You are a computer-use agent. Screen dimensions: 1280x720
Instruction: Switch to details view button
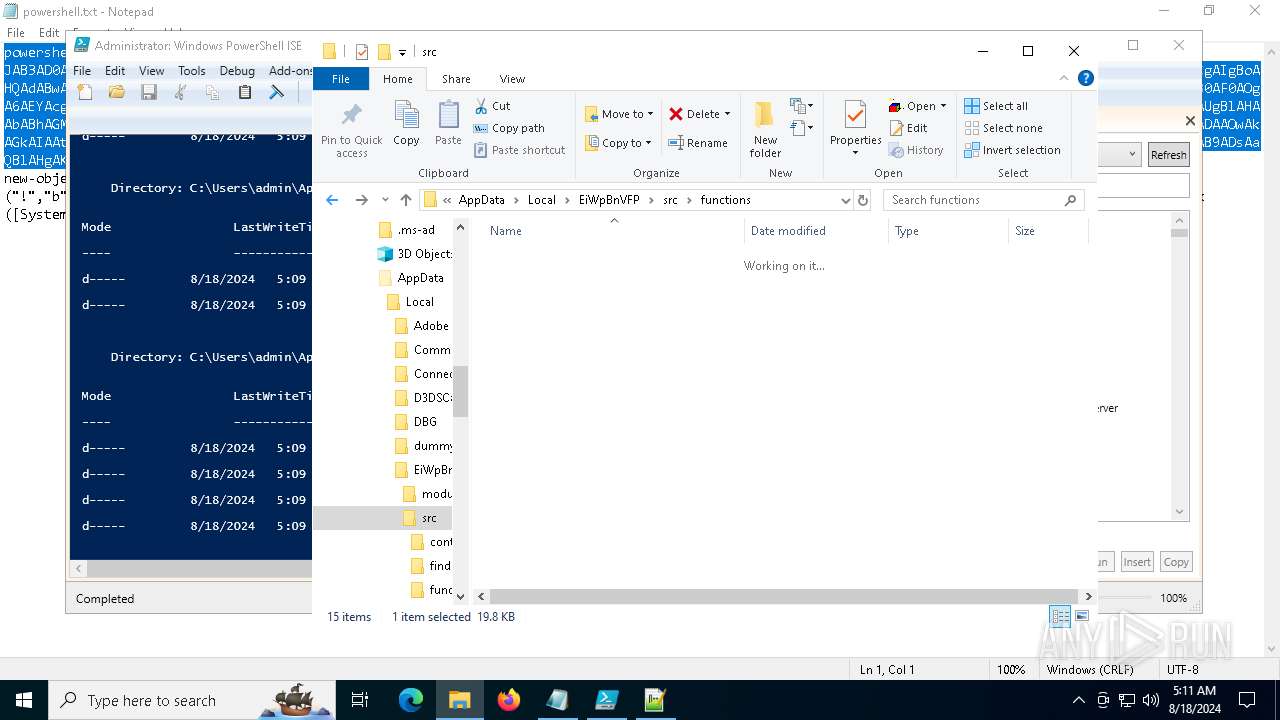pos(1060,616)
